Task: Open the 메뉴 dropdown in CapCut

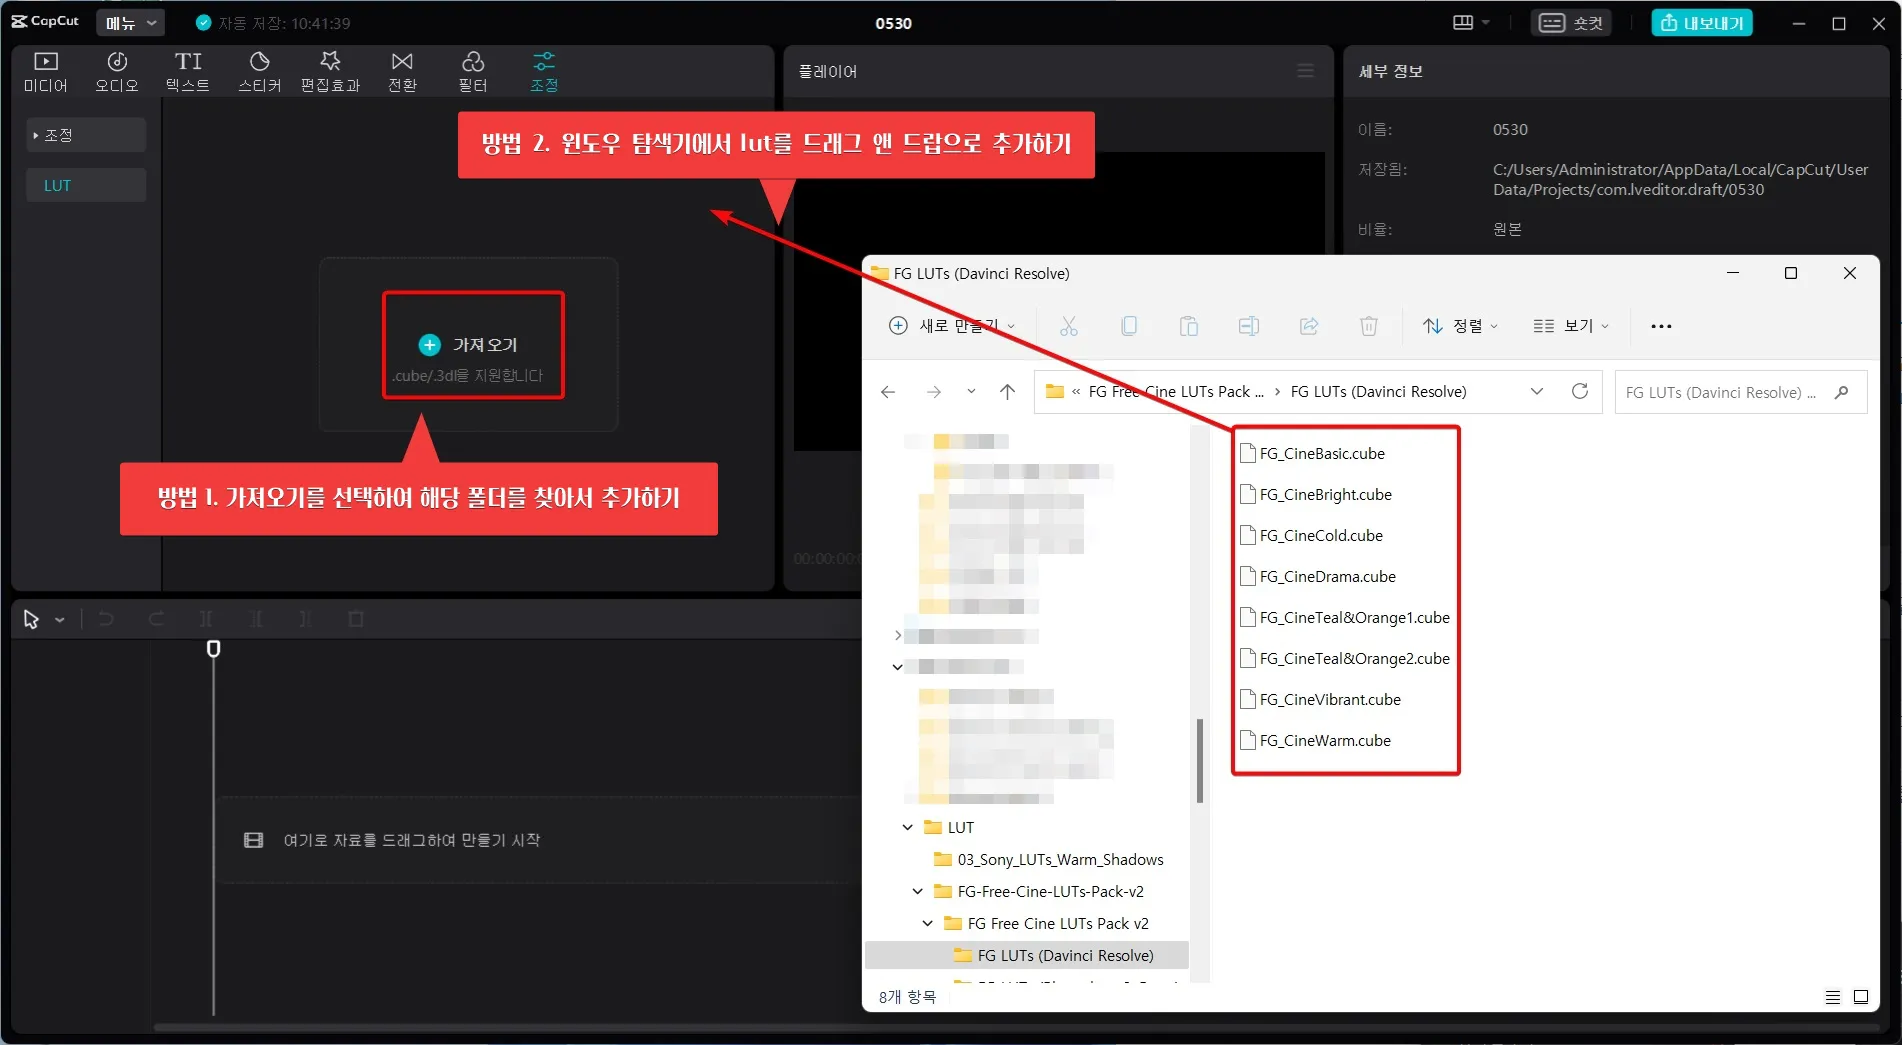Action: point(131,22)
